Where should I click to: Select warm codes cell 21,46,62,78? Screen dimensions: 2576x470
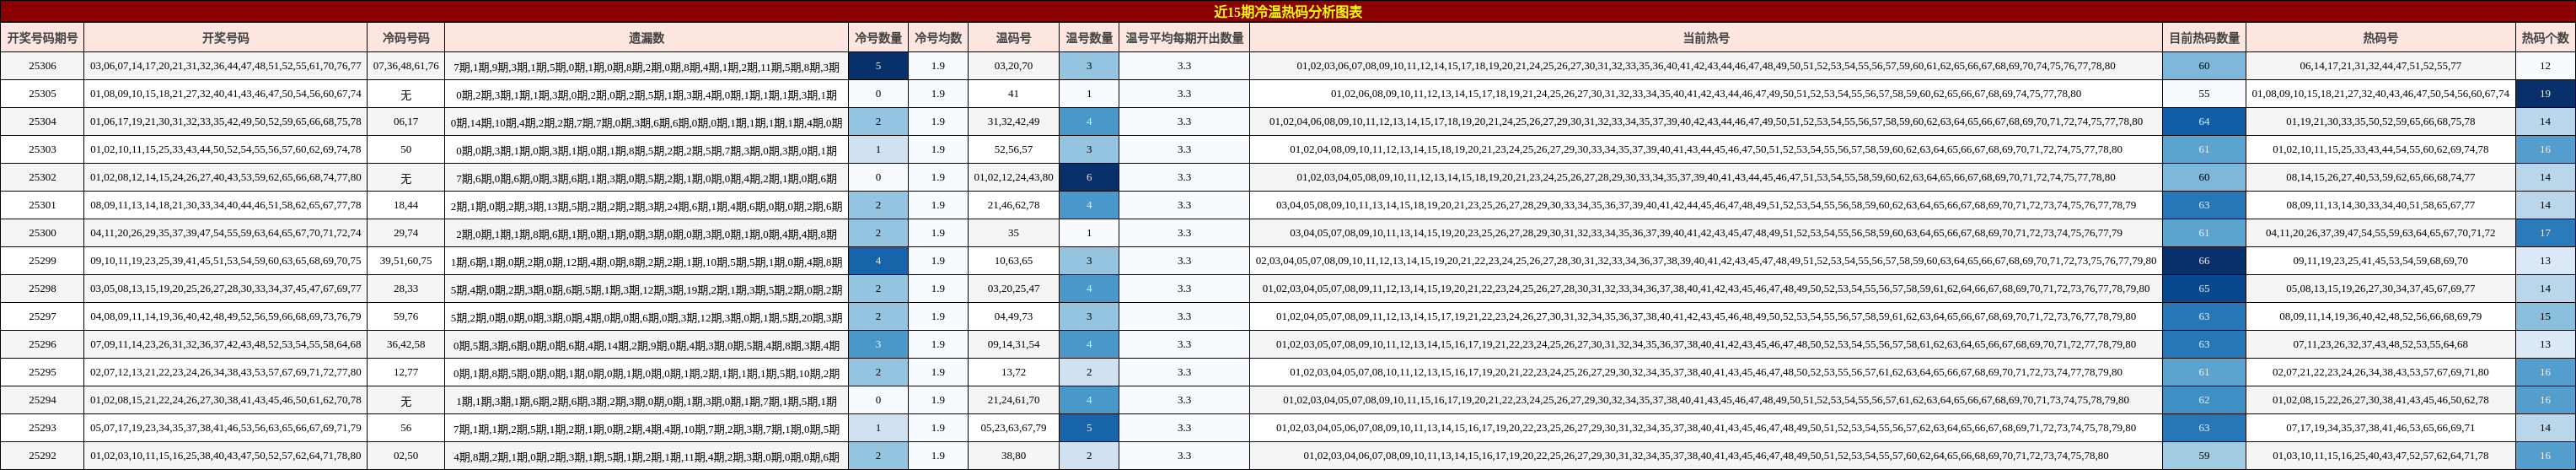pos(1013,205)
